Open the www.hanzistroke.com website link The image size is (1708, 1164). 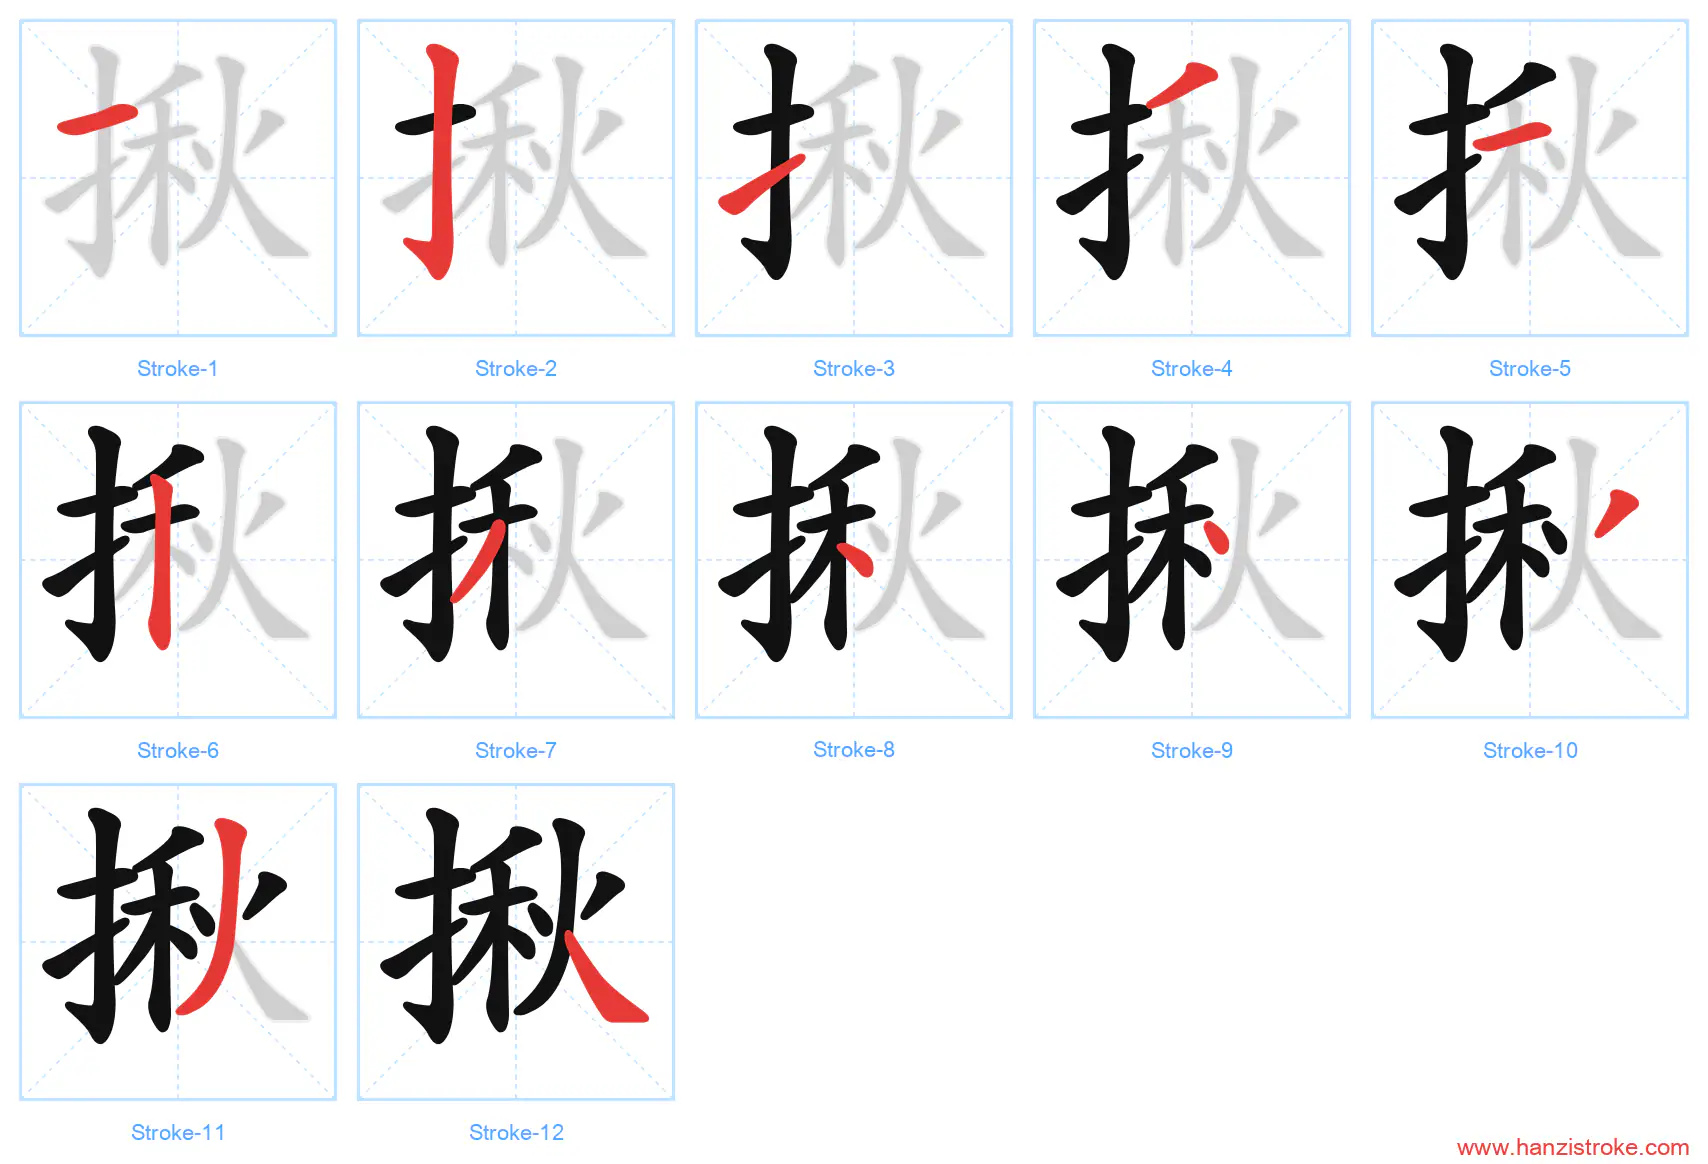(1573, 1148)
